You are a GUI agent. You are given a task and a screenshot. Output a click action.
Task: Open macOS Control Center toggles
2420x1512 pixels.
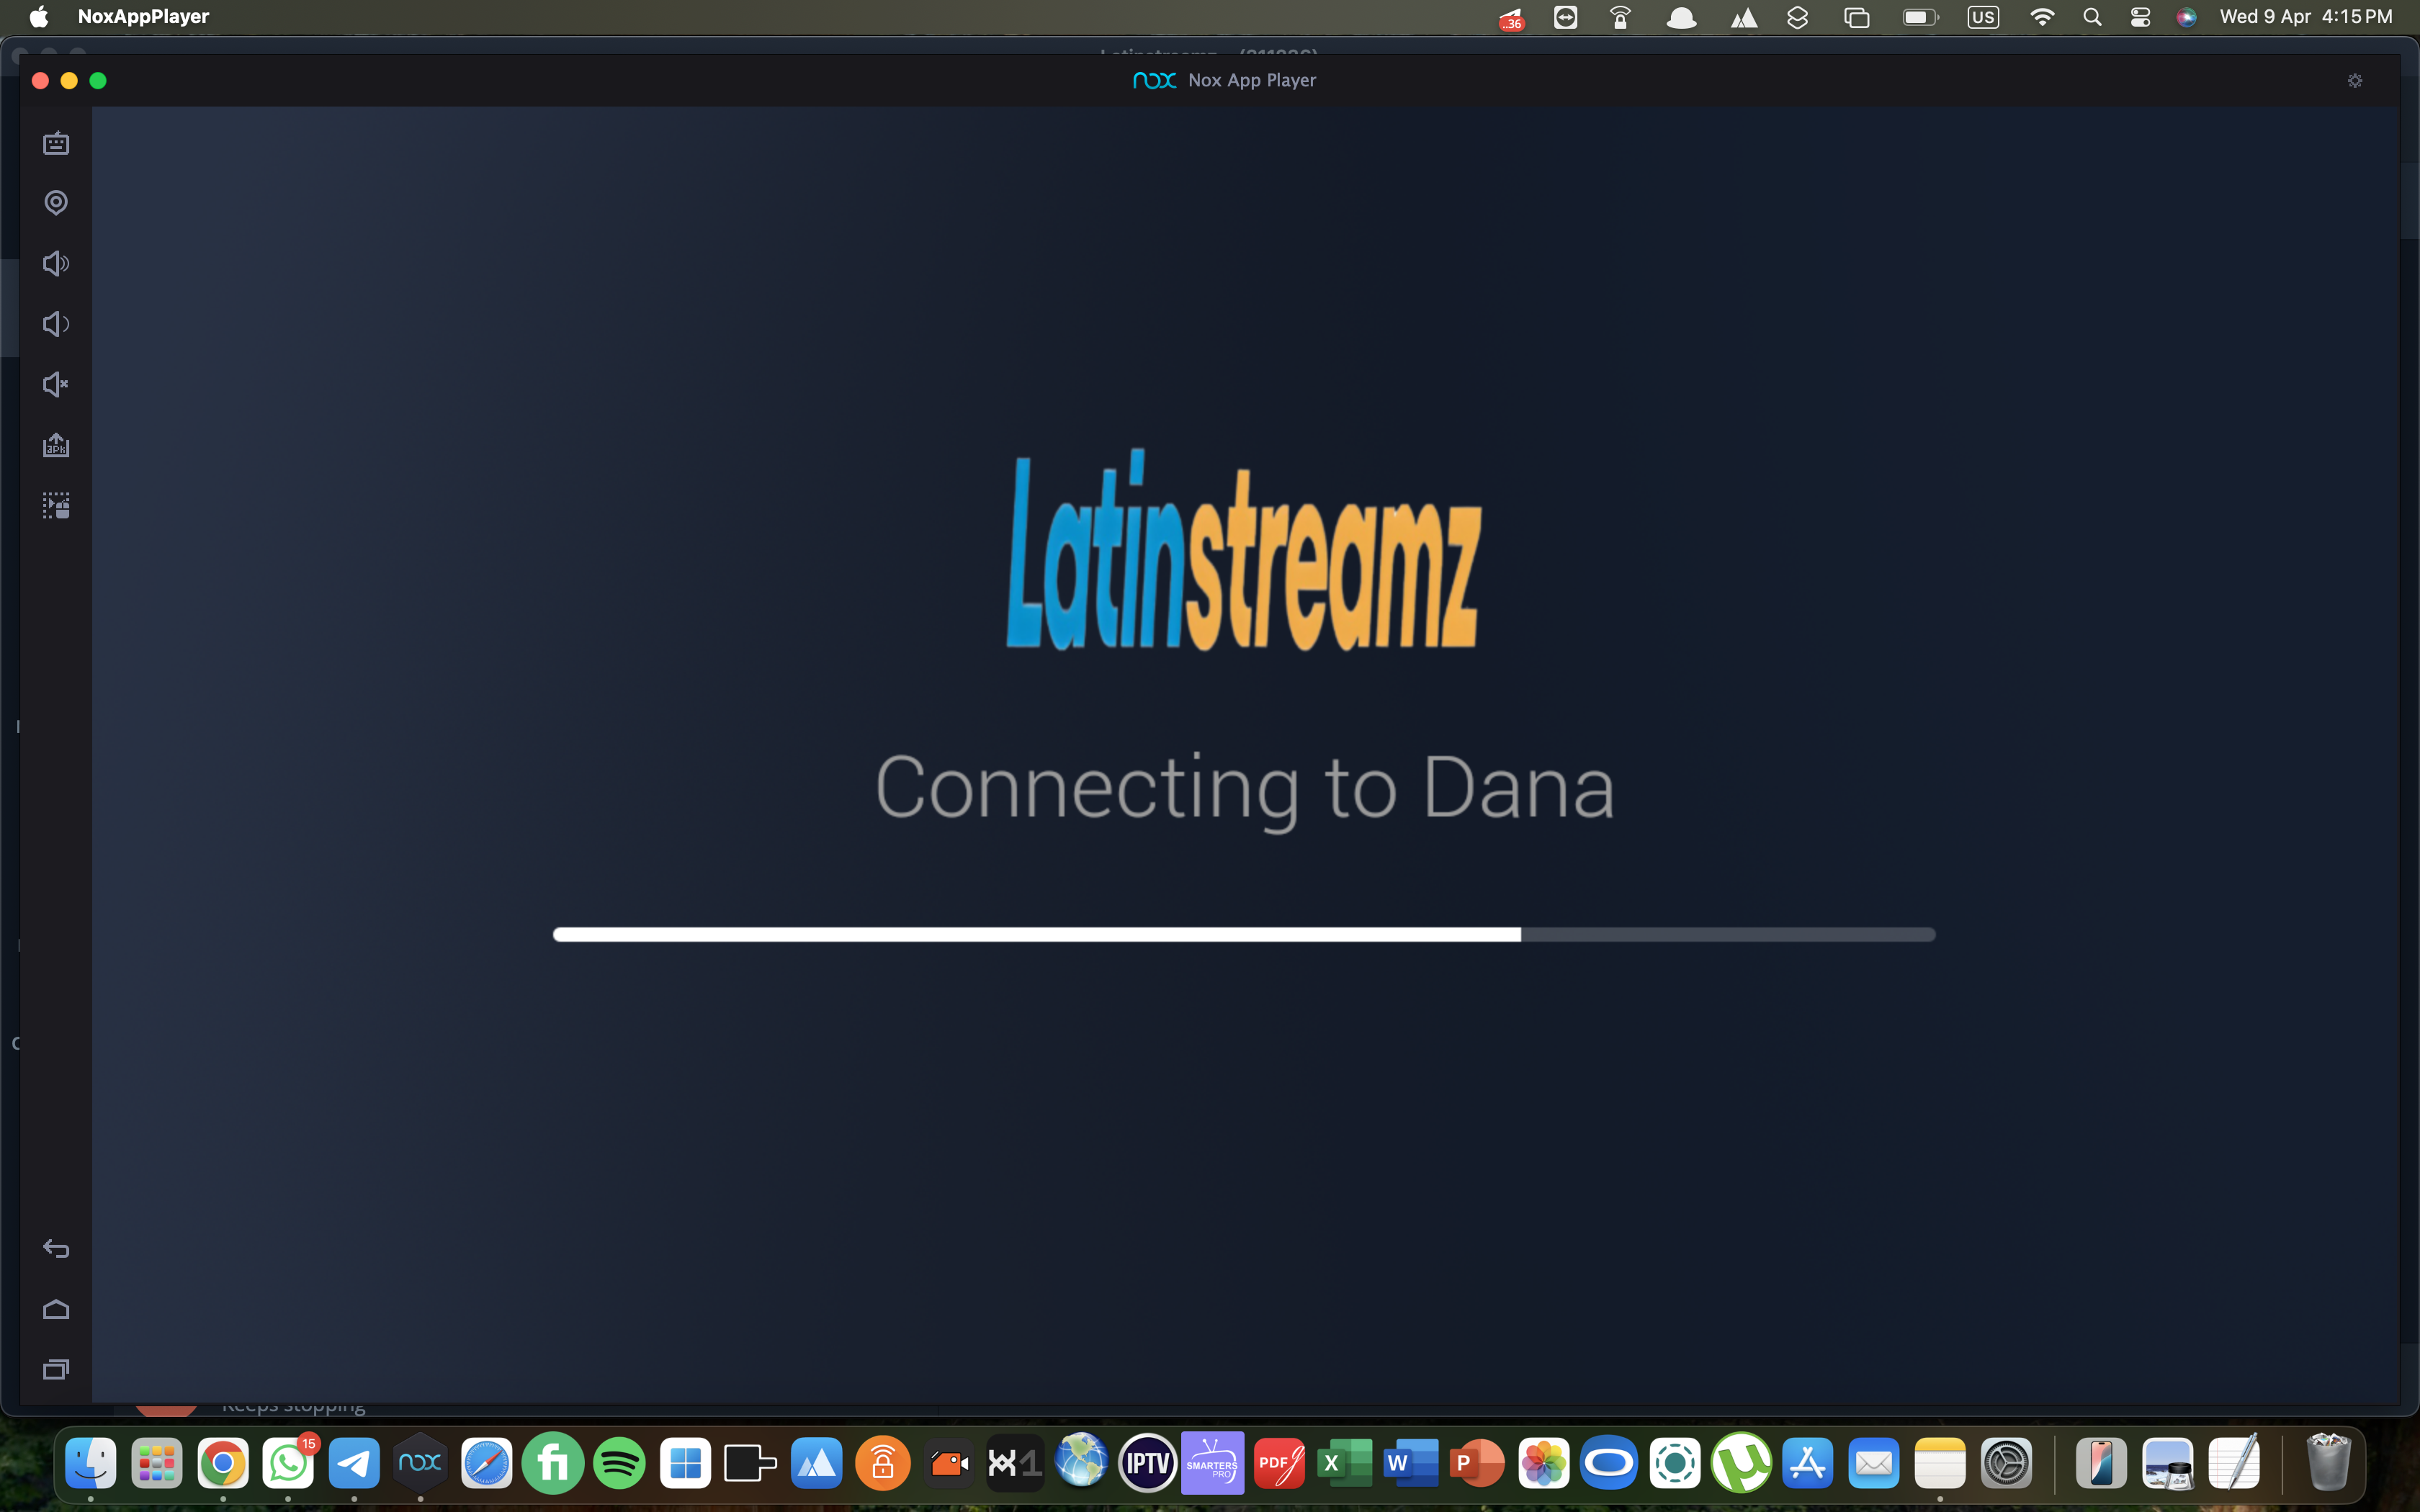tap(2140, 17)
